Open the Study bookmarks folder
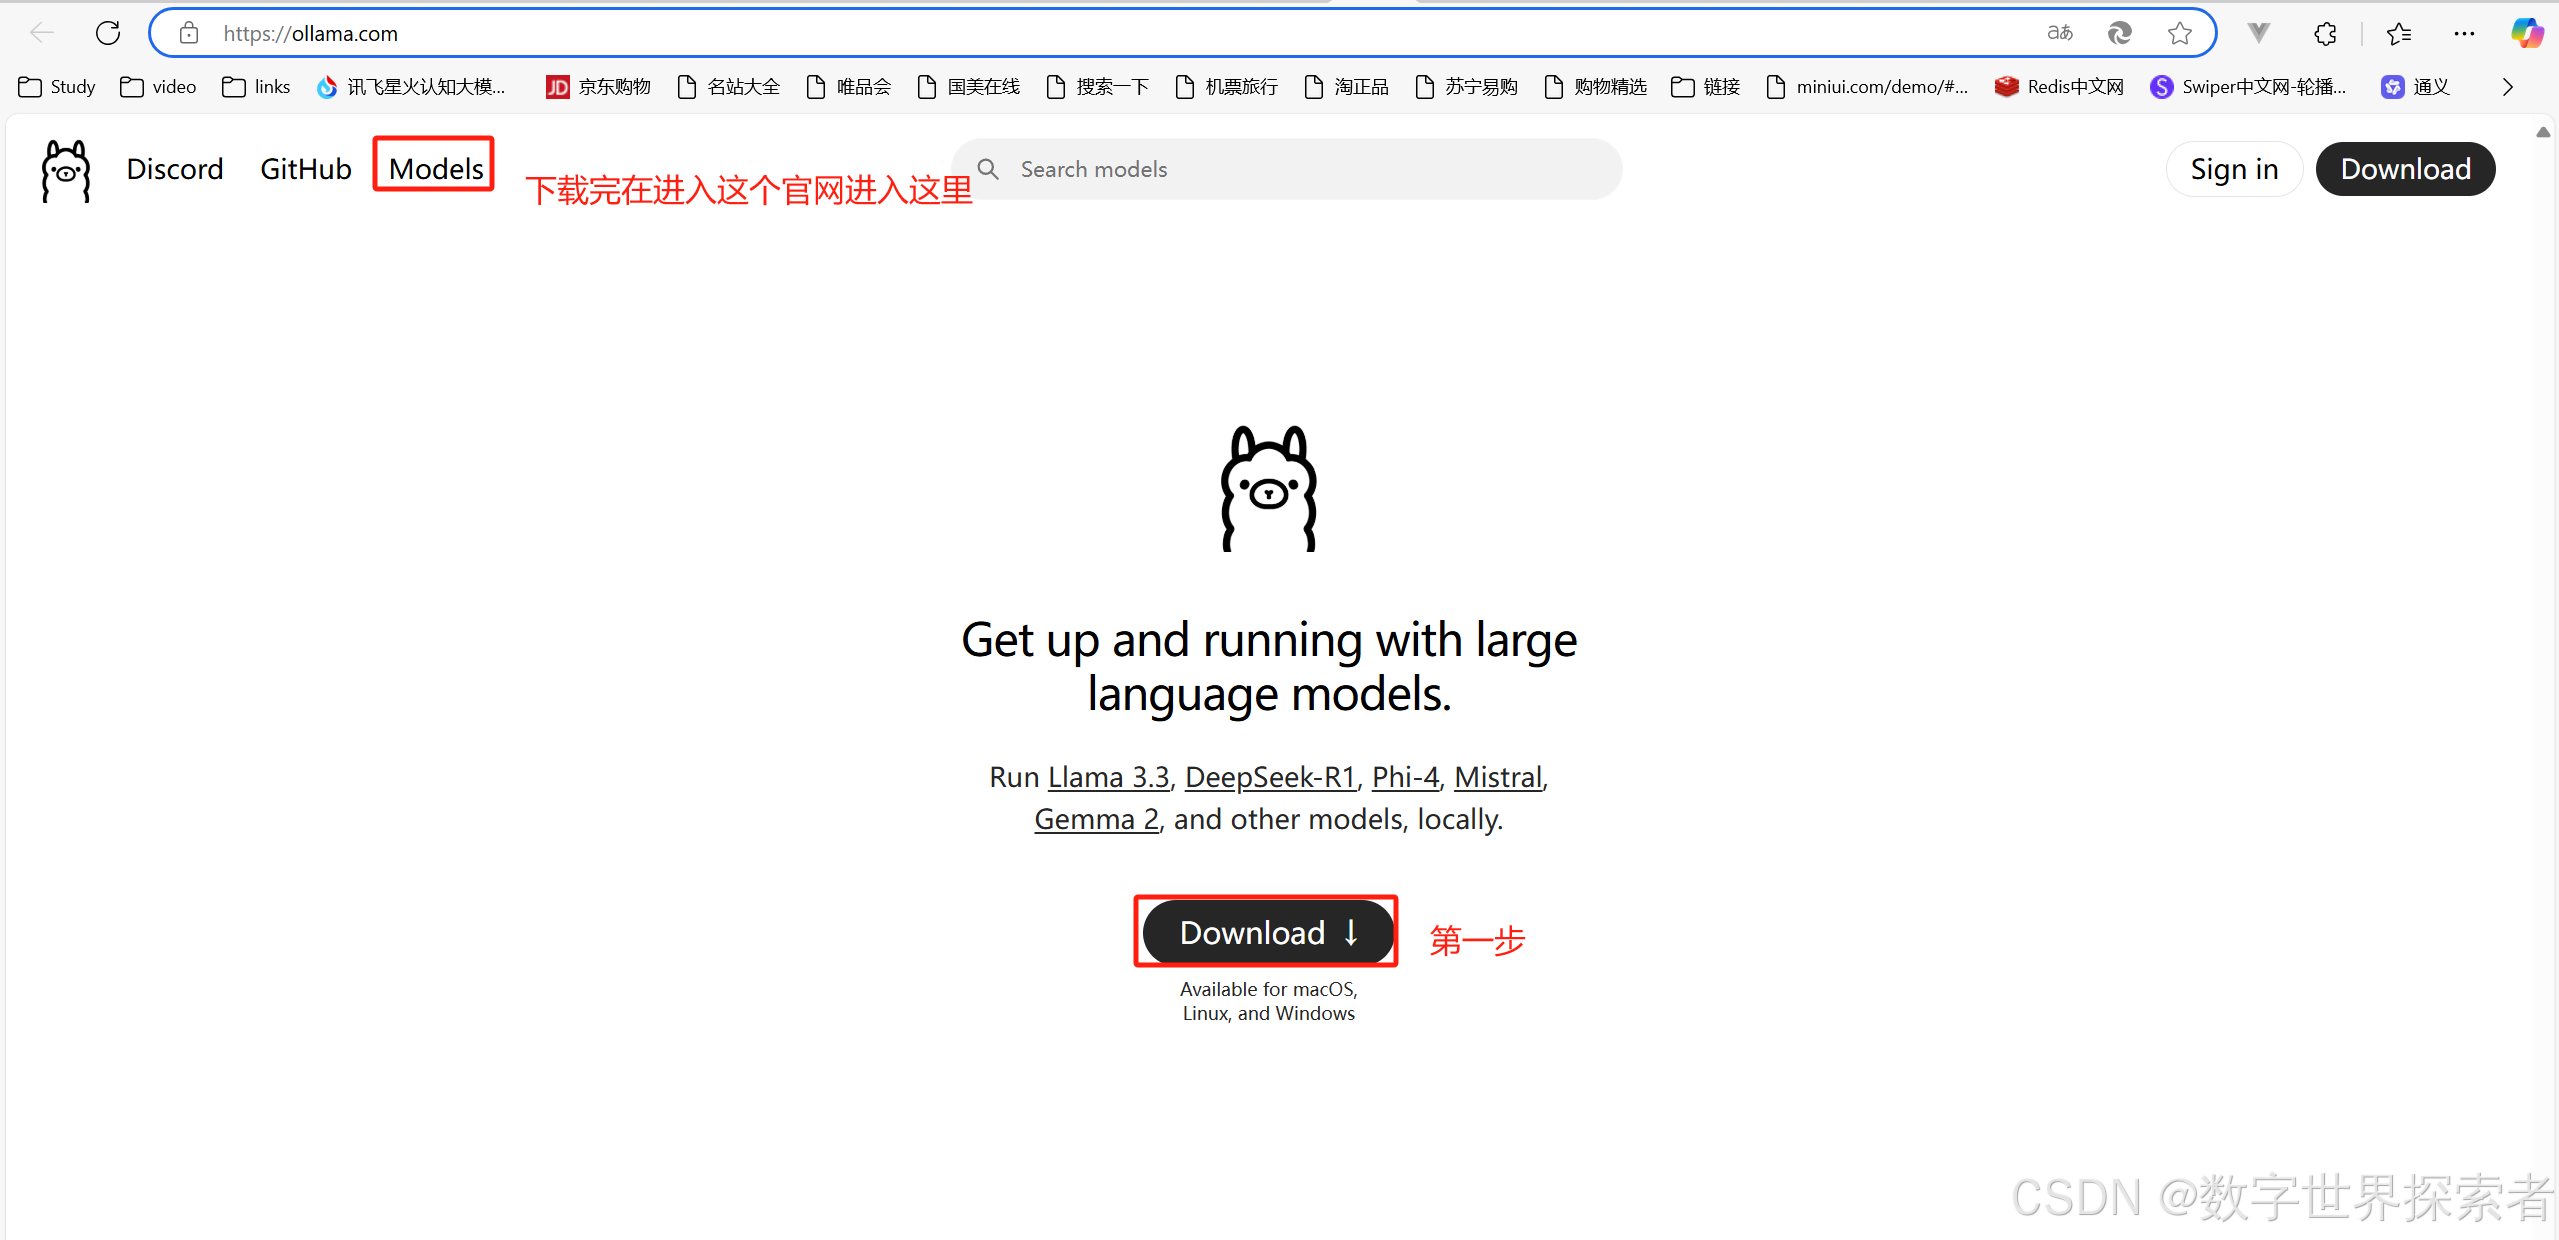 57,87
